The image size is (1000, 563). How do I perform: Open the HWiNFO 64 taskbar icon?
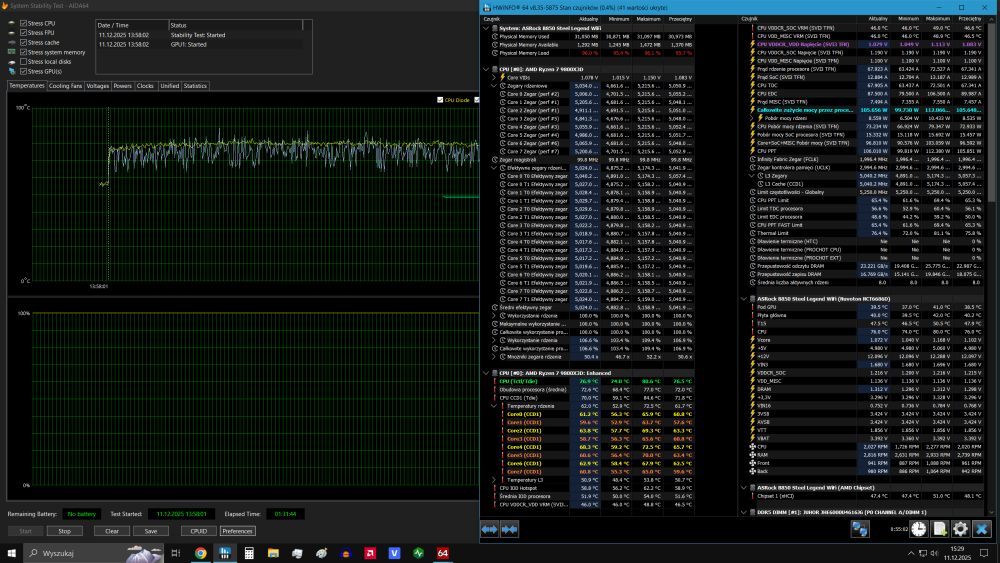(x=443, y=552)
